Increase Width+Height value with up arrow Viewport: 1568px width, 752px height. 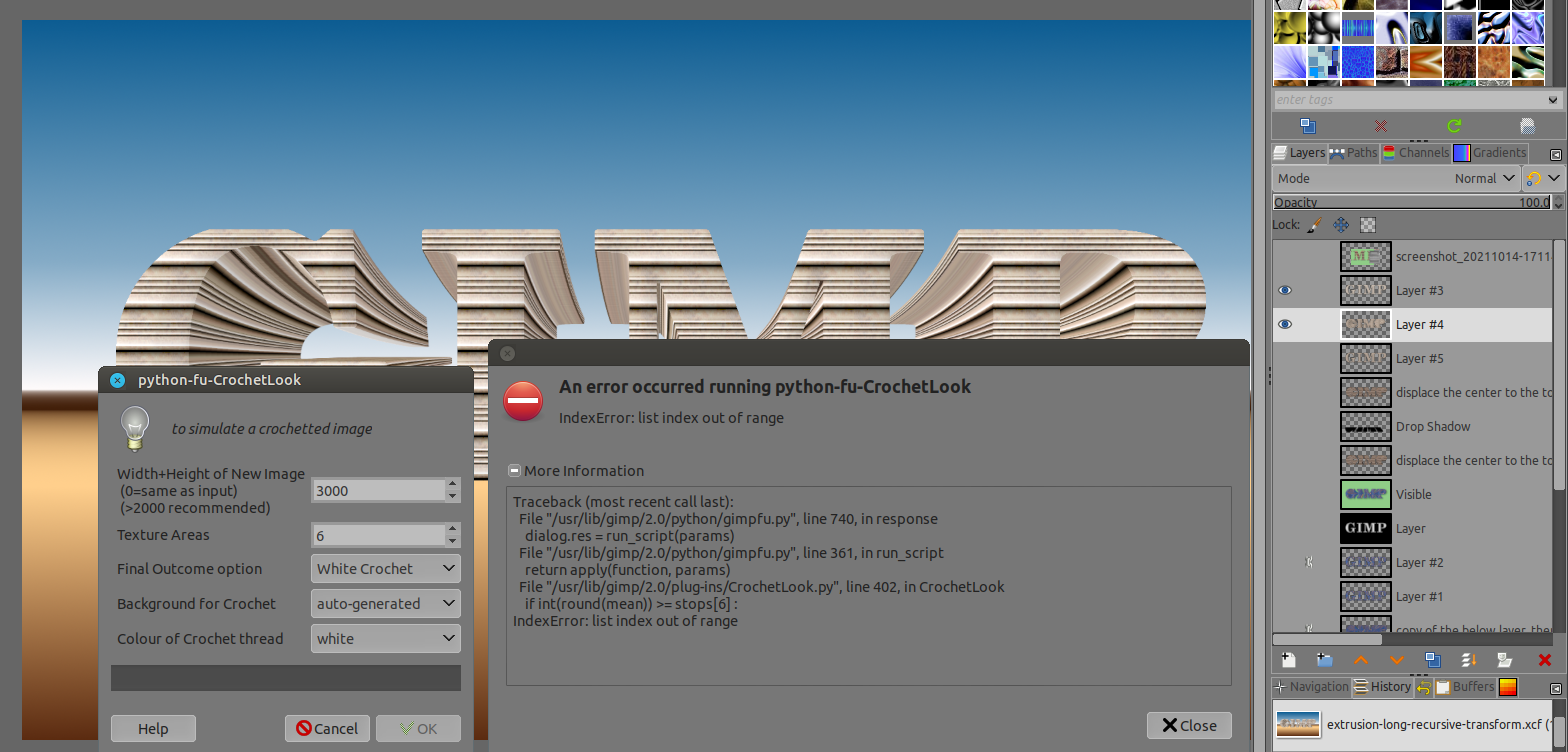pyautogui.click(x=452, y=484)
